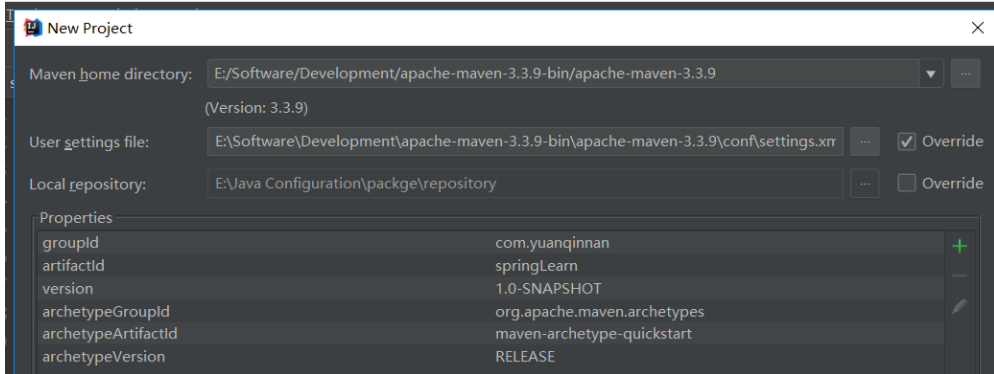Click the Maven home directory path field
This screenshot has width=994, height=374.
[564, 74]
